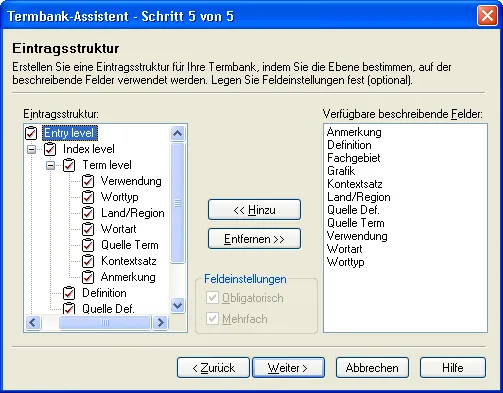Click the clipboard icon next to Verwendung in tree

88,181
